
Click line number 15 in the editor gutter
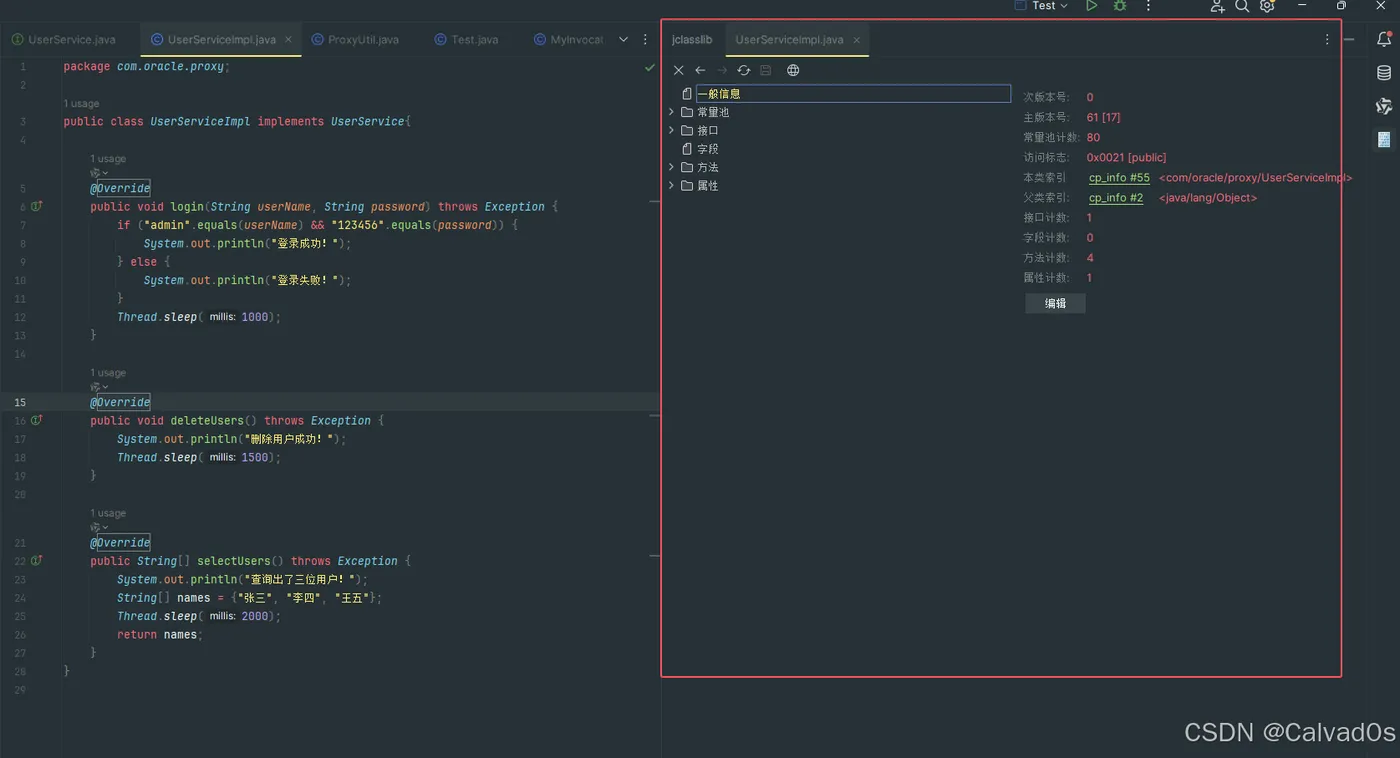(21, 402)
